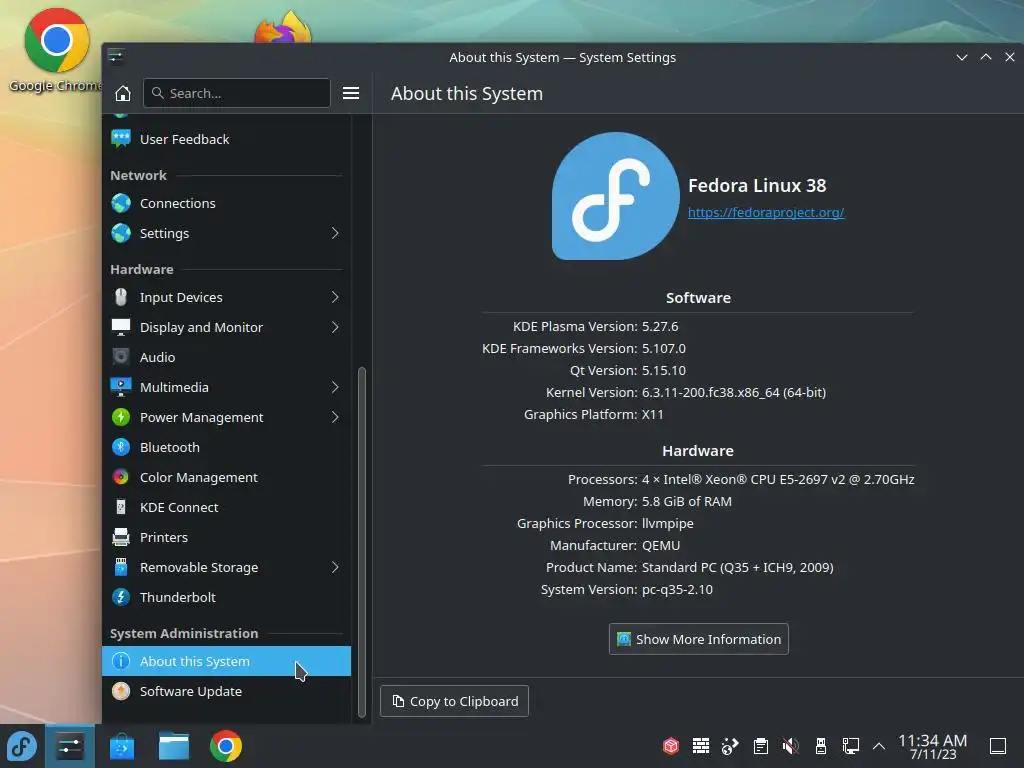Expand the Multimedia chevron
1024x768 pixels.
tap(335, 387)
